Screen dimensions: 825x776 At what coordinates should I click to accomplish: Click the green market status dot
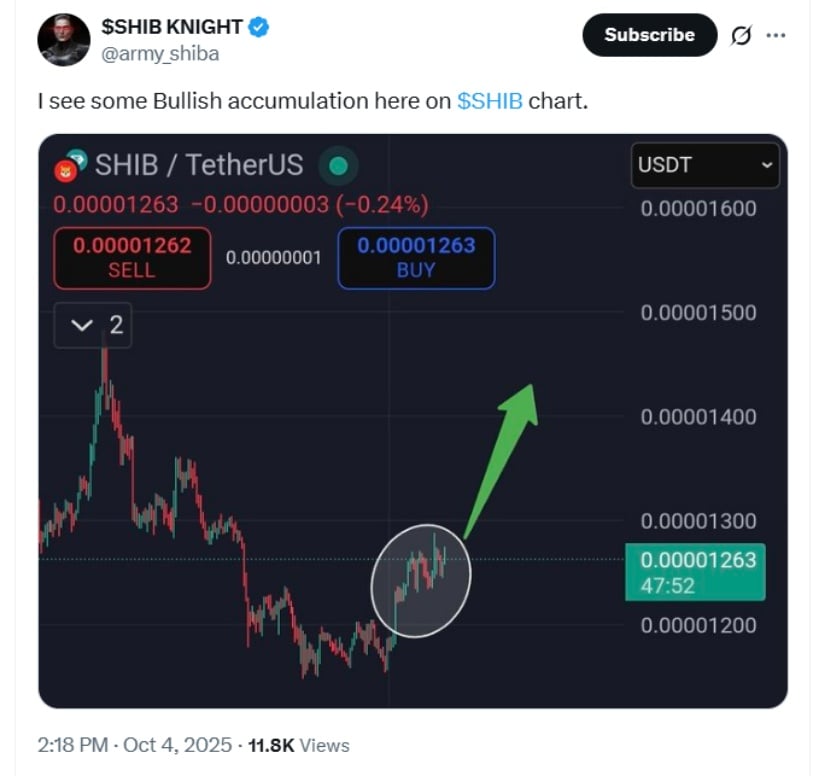pos(338,166)
